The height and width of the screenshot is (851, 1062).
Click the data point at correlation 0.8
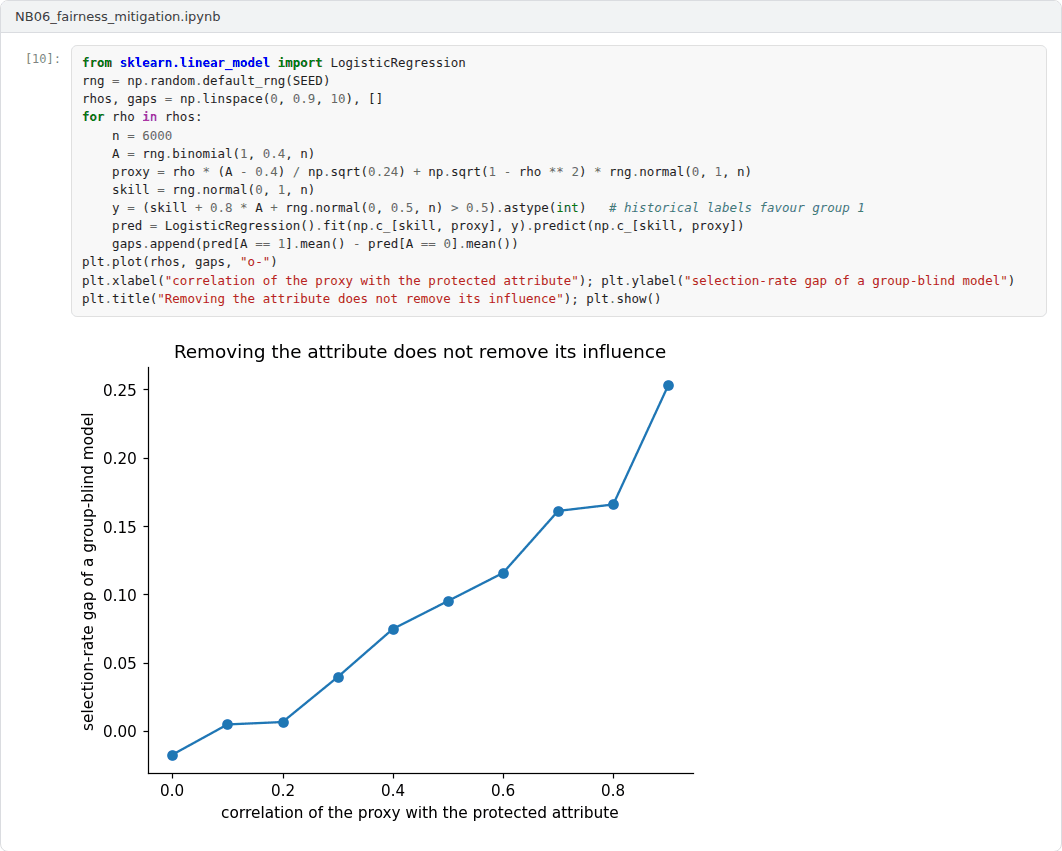[614, 505]
